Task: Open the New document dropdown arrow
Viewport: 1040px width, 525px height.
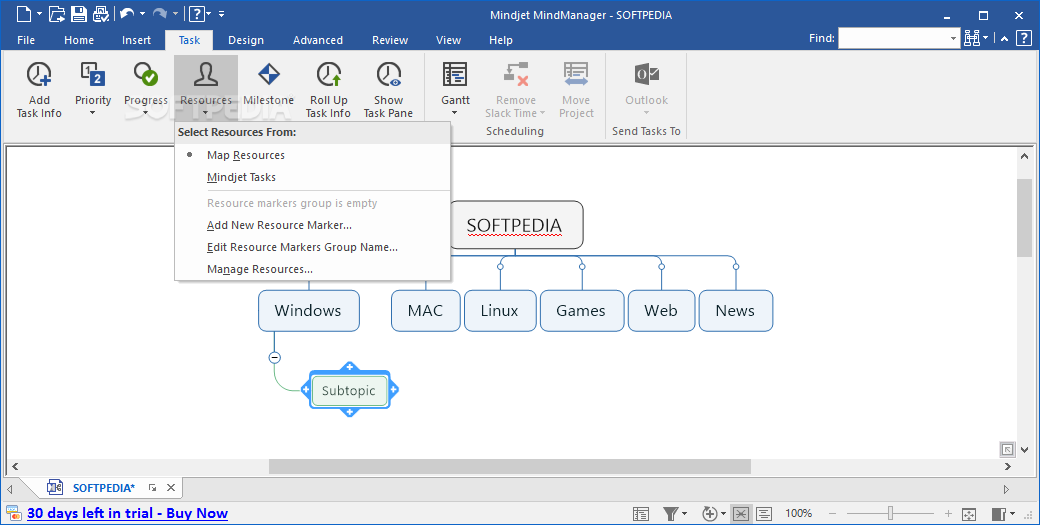Action: (40, 14)
